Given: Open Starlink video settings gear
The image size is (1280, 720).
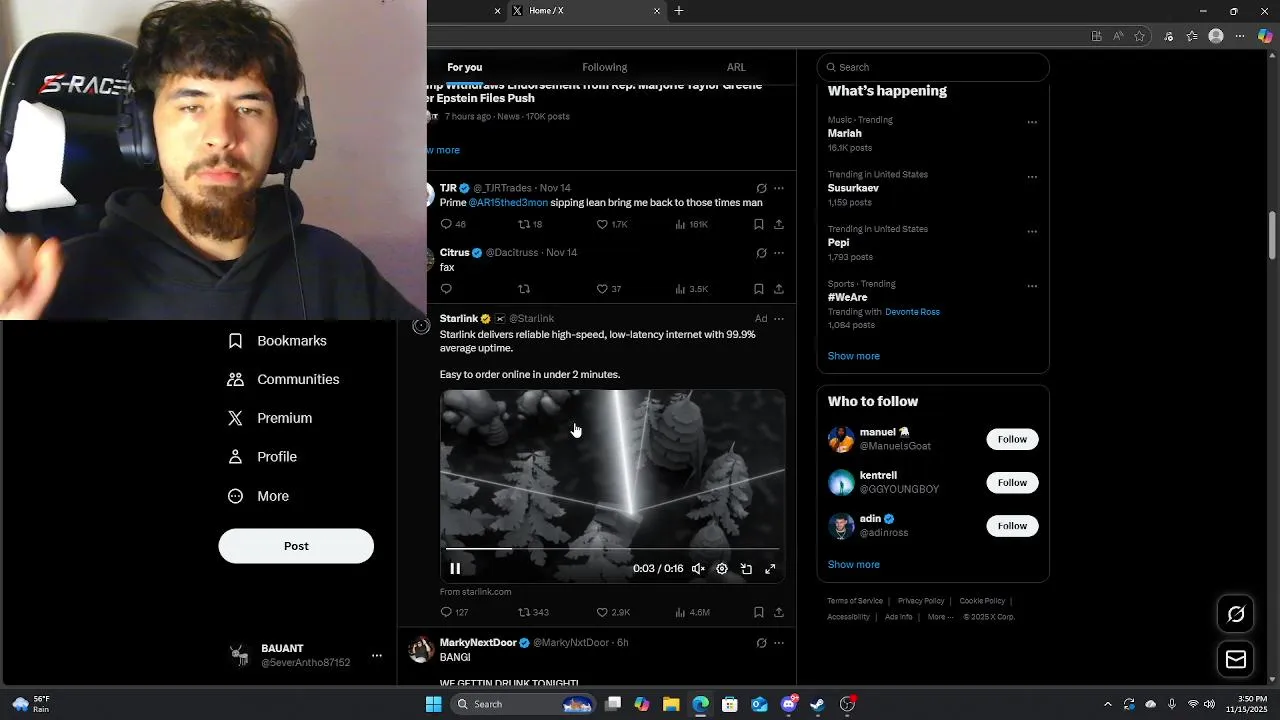Looking at the screenshot, I should pos(722,569).
